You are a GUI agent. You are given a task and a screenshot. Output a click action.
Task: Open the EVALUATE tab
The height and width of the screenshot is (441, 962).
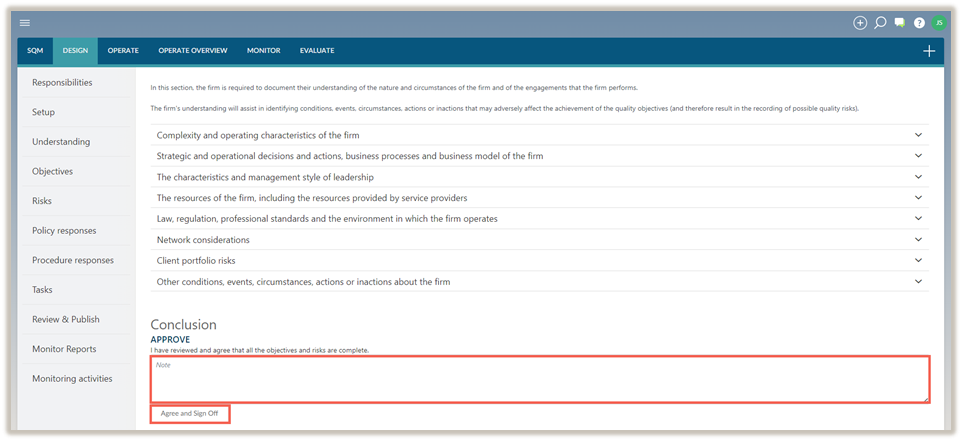pyautogui.click(x=317, y=51)
